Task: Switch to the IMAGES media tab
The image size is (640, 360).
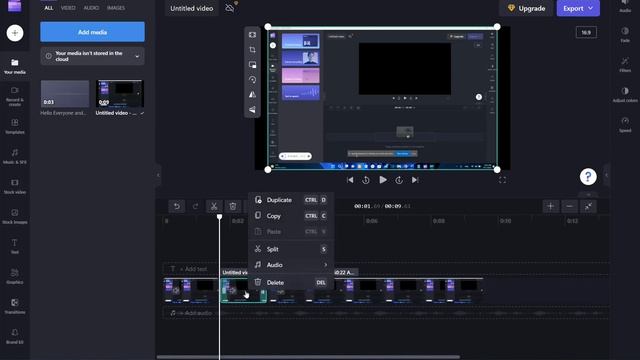Action: pos(116,8)
